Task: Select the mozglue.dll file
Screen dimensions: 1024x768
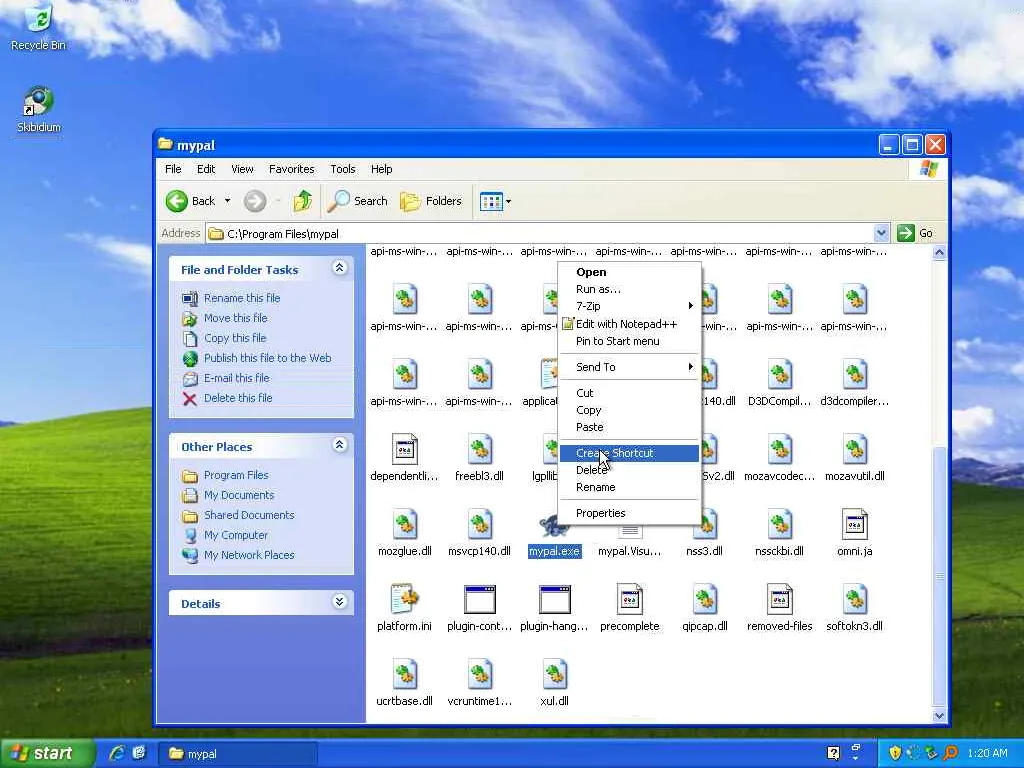Action: click(404, 533)
